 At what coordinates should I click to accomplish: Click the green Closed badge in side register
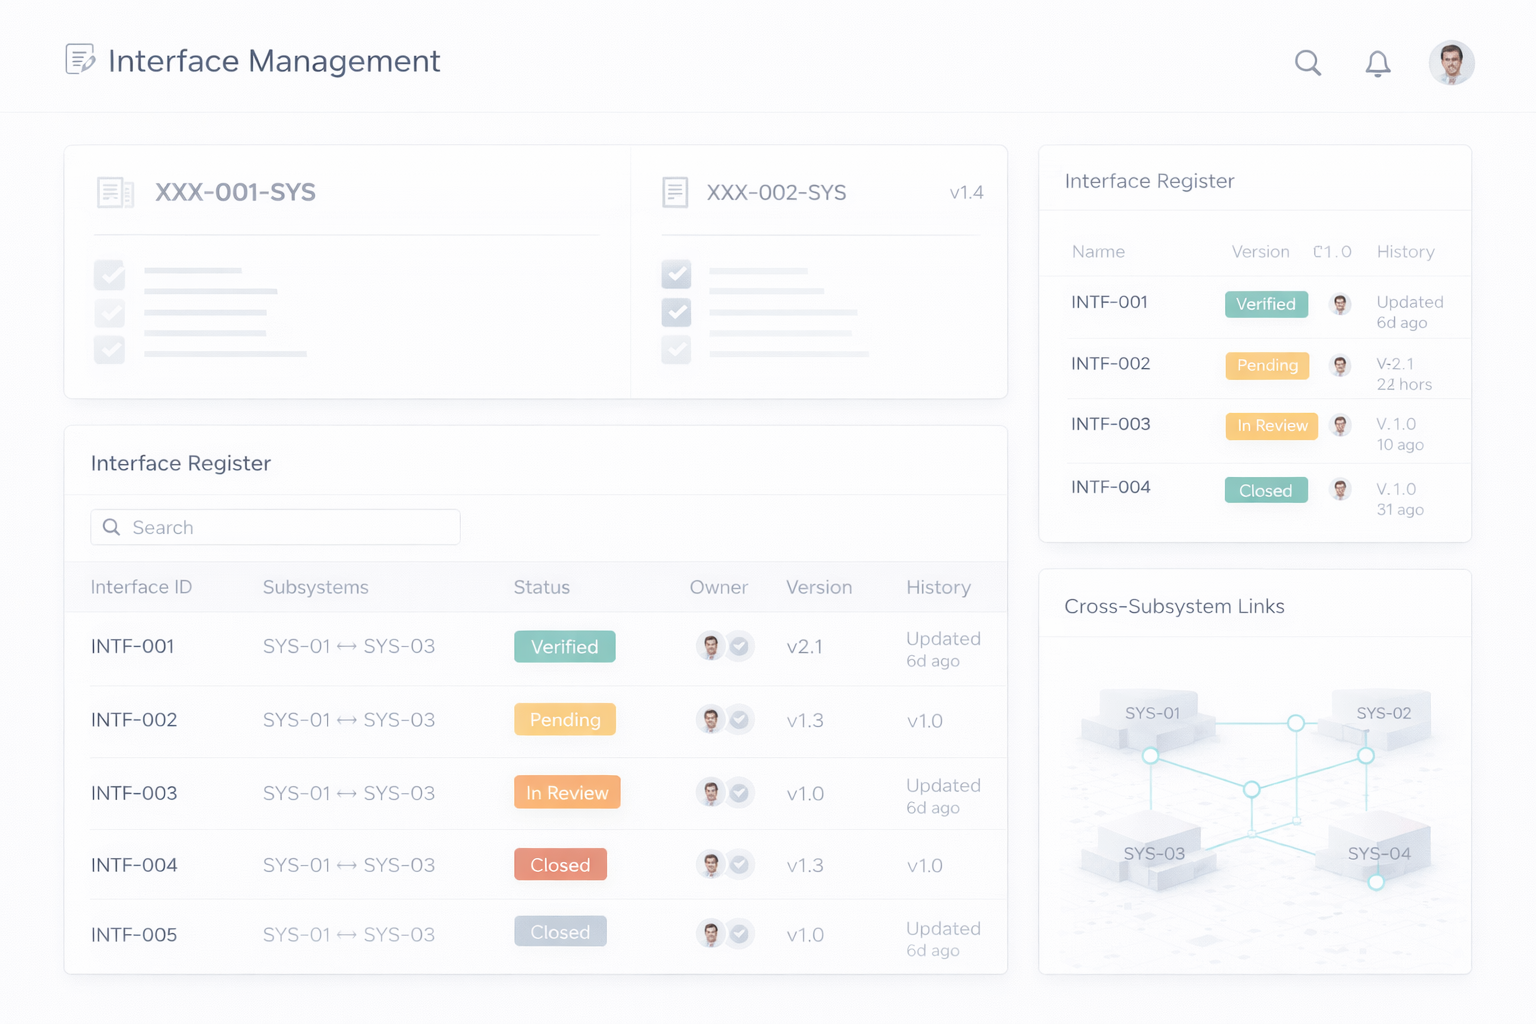[1266, 490]
